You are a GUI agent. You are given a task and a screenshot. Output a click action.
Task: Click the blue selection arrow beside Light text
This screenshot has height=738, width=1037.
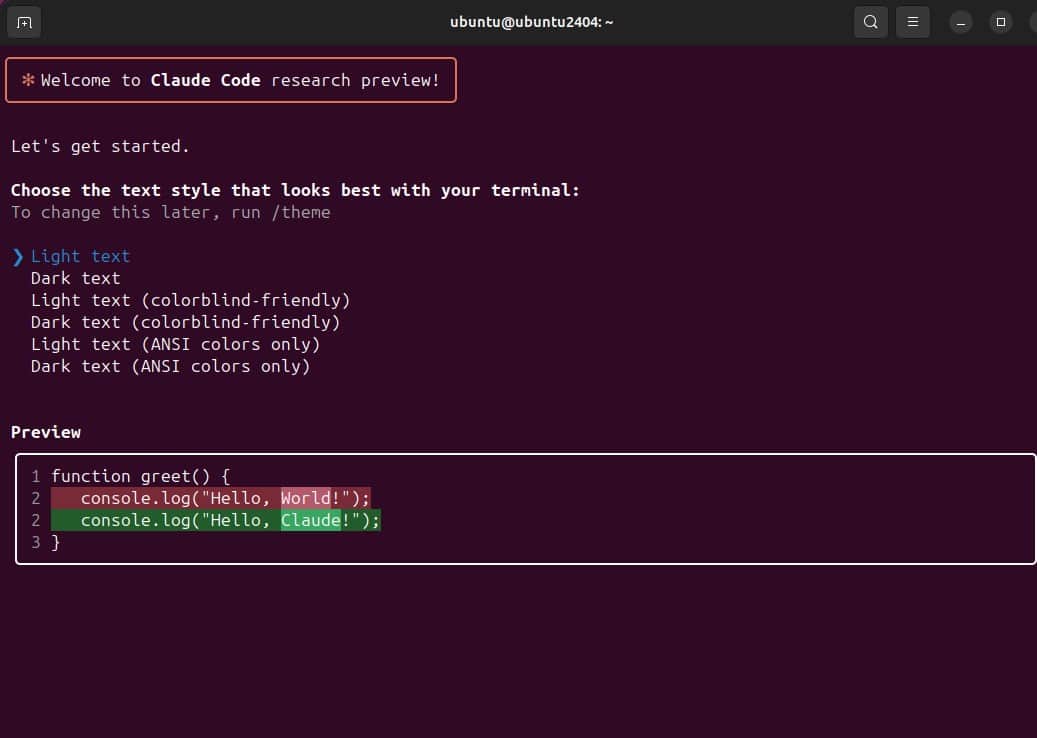pos(17,257)
